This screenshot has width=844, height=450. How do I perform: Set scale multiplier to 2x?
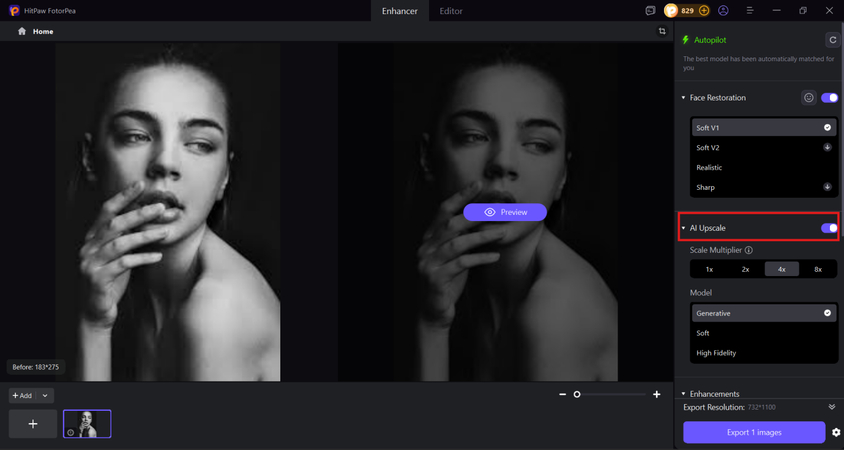click(x=745, y=269)
